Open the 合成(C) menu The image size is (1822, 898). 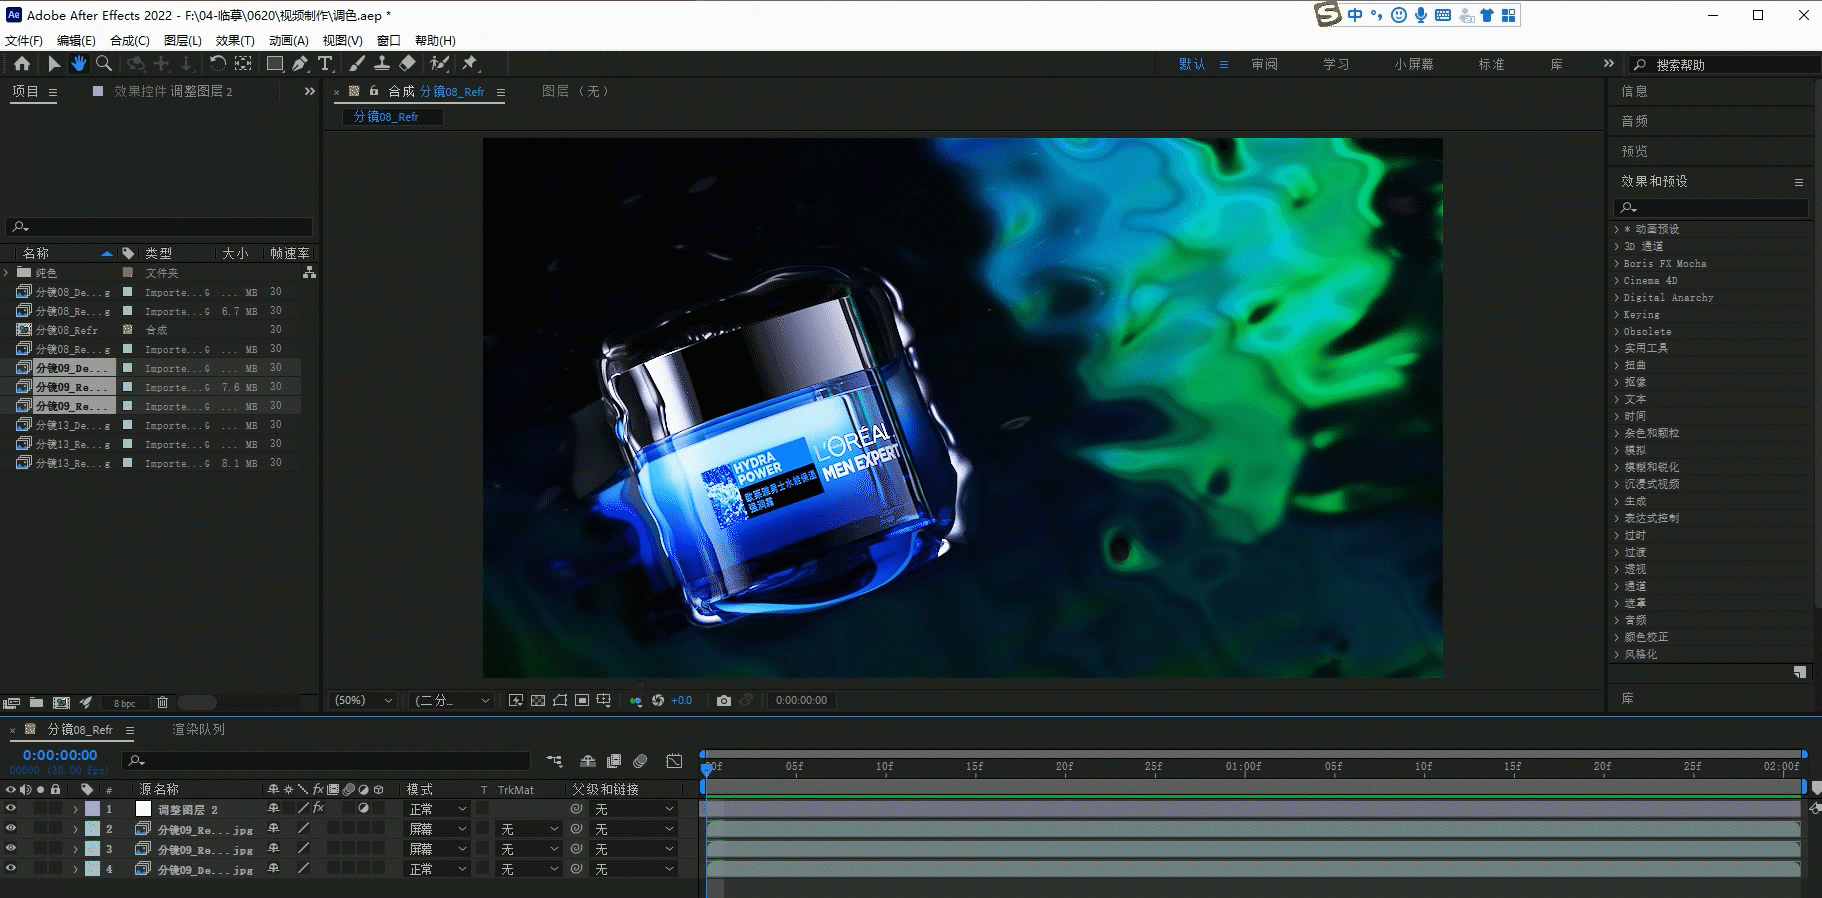pyautogui.click(x=130, y=41)
